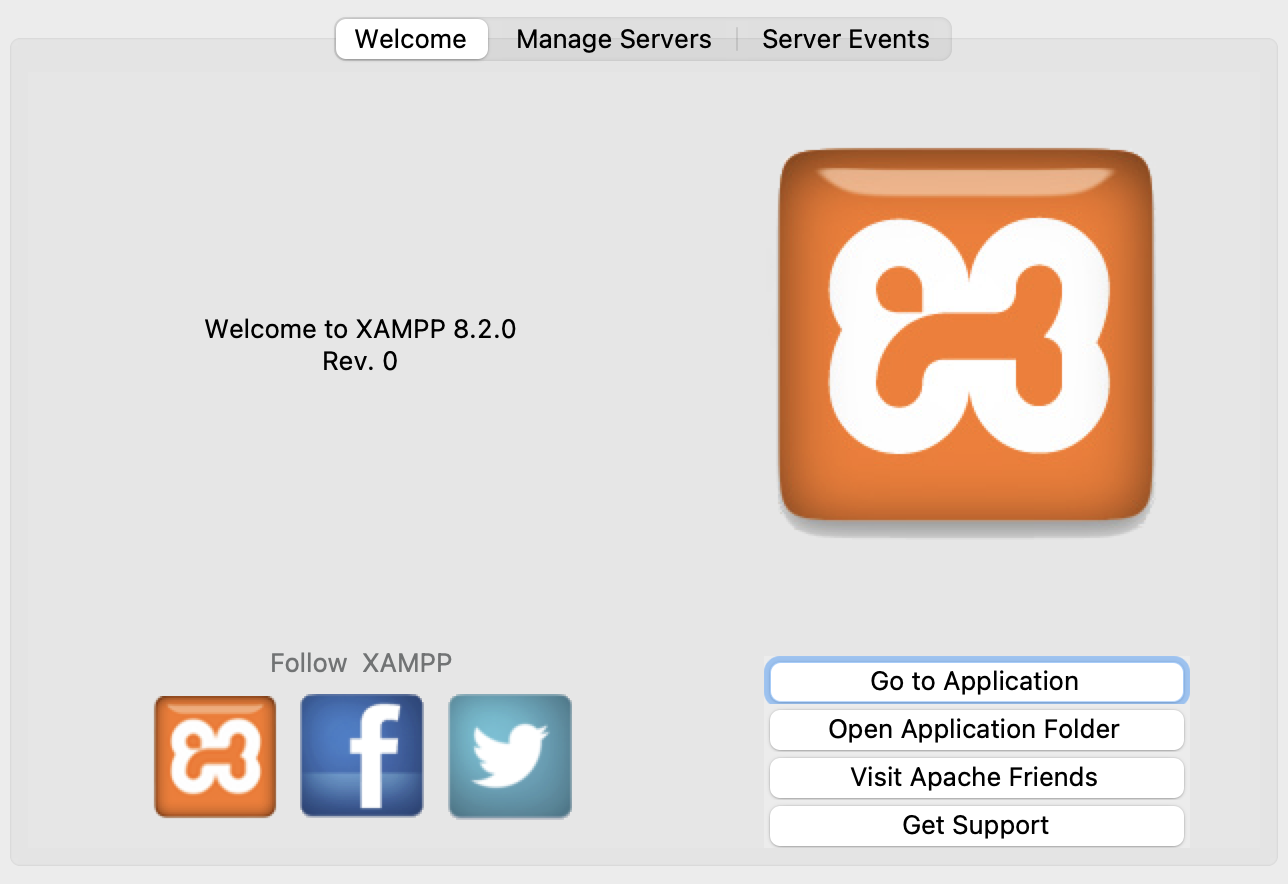The image size is (1288, 884).
Task: Switch to the Manage Servers tab
Action: (x=614, y=39)
